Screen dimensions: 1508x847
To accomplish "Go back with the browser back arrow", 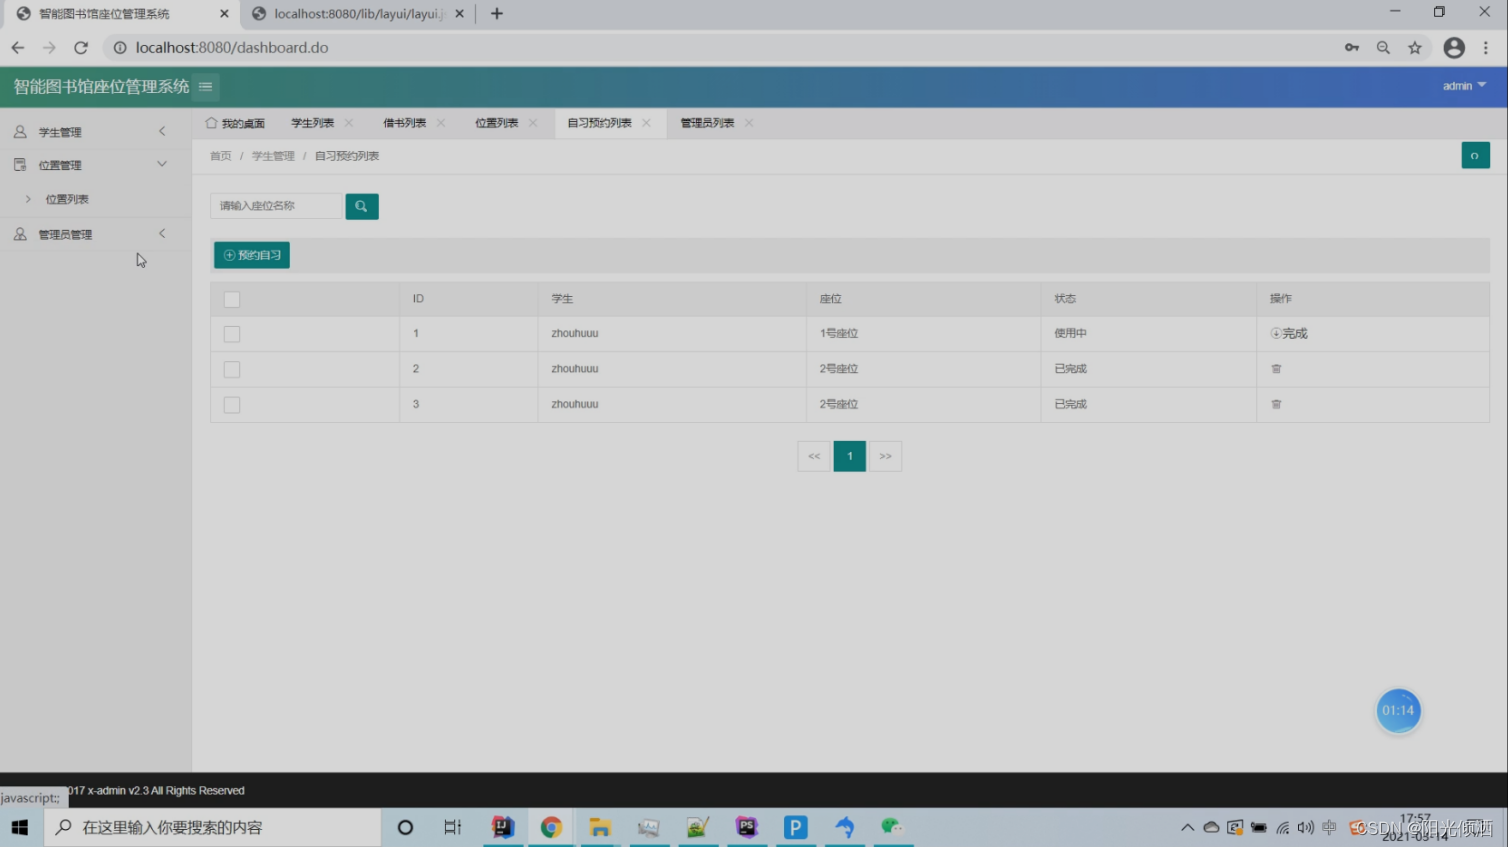I will (x=18, y=47).
